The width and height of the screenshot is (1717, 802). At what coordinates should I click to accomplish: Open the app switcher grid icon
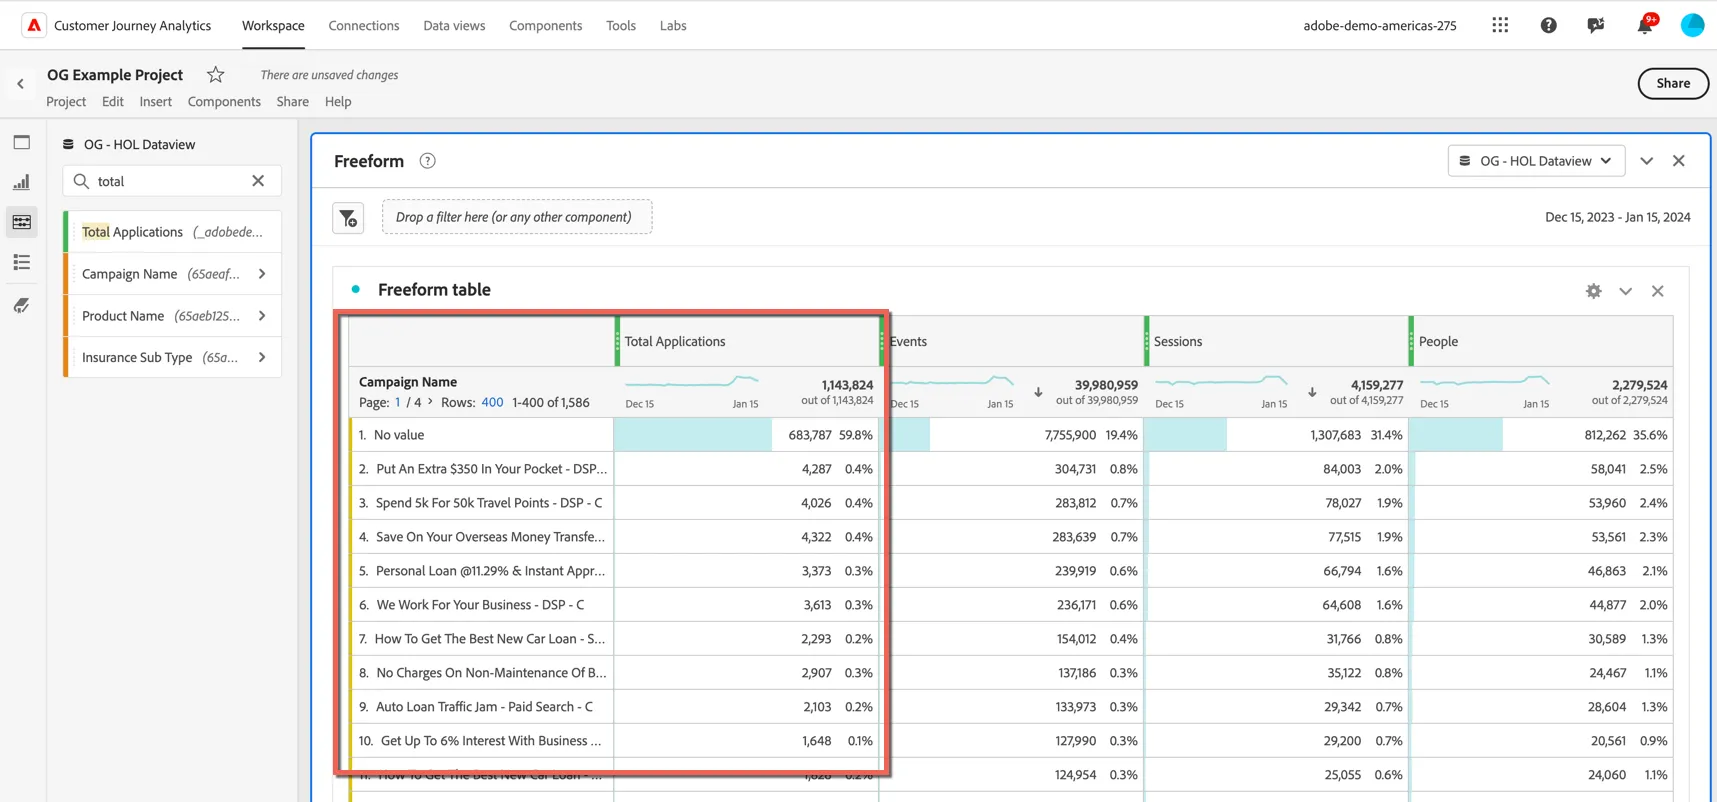click(x=1500, y=25)
